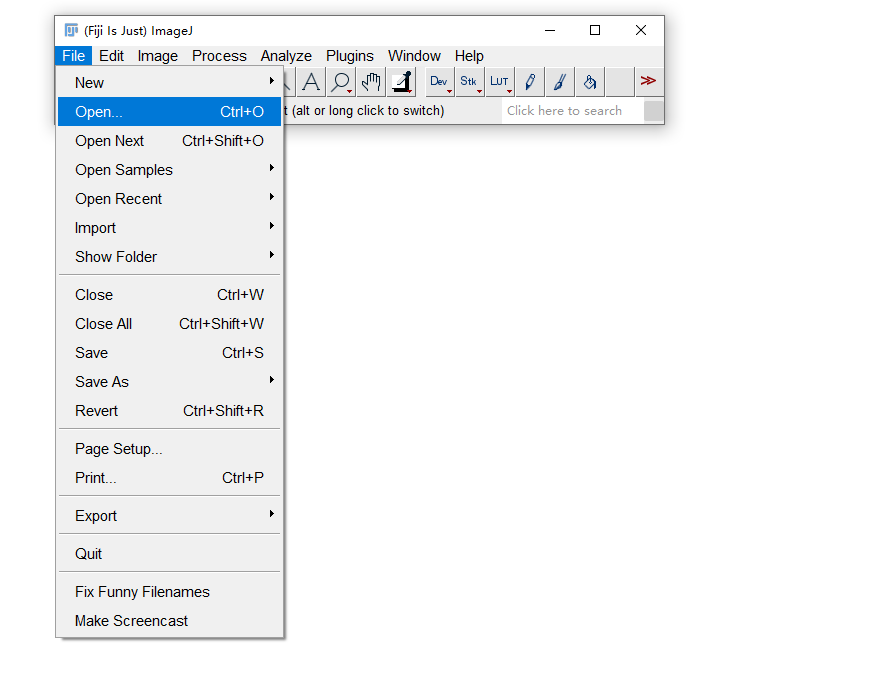This screenshot has height=681, width=882.
Task: Open the Plugins menu
Action: [x=349, y=56]
